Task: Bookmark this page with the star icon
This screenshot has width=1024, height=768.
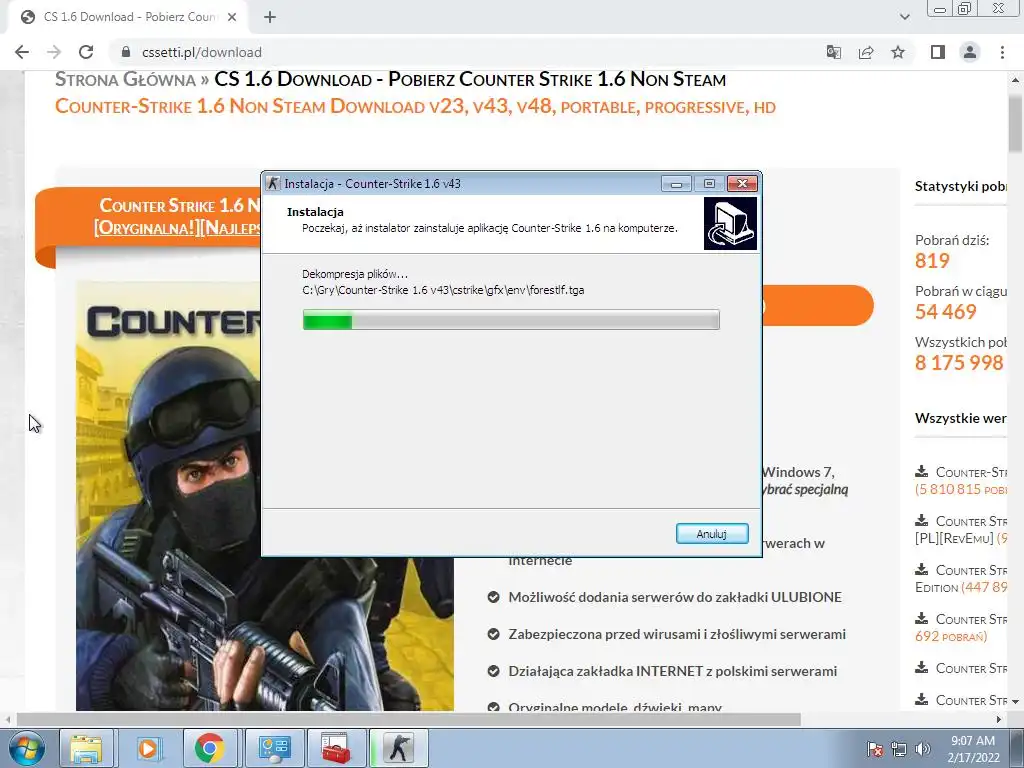Action: point(898,52)
